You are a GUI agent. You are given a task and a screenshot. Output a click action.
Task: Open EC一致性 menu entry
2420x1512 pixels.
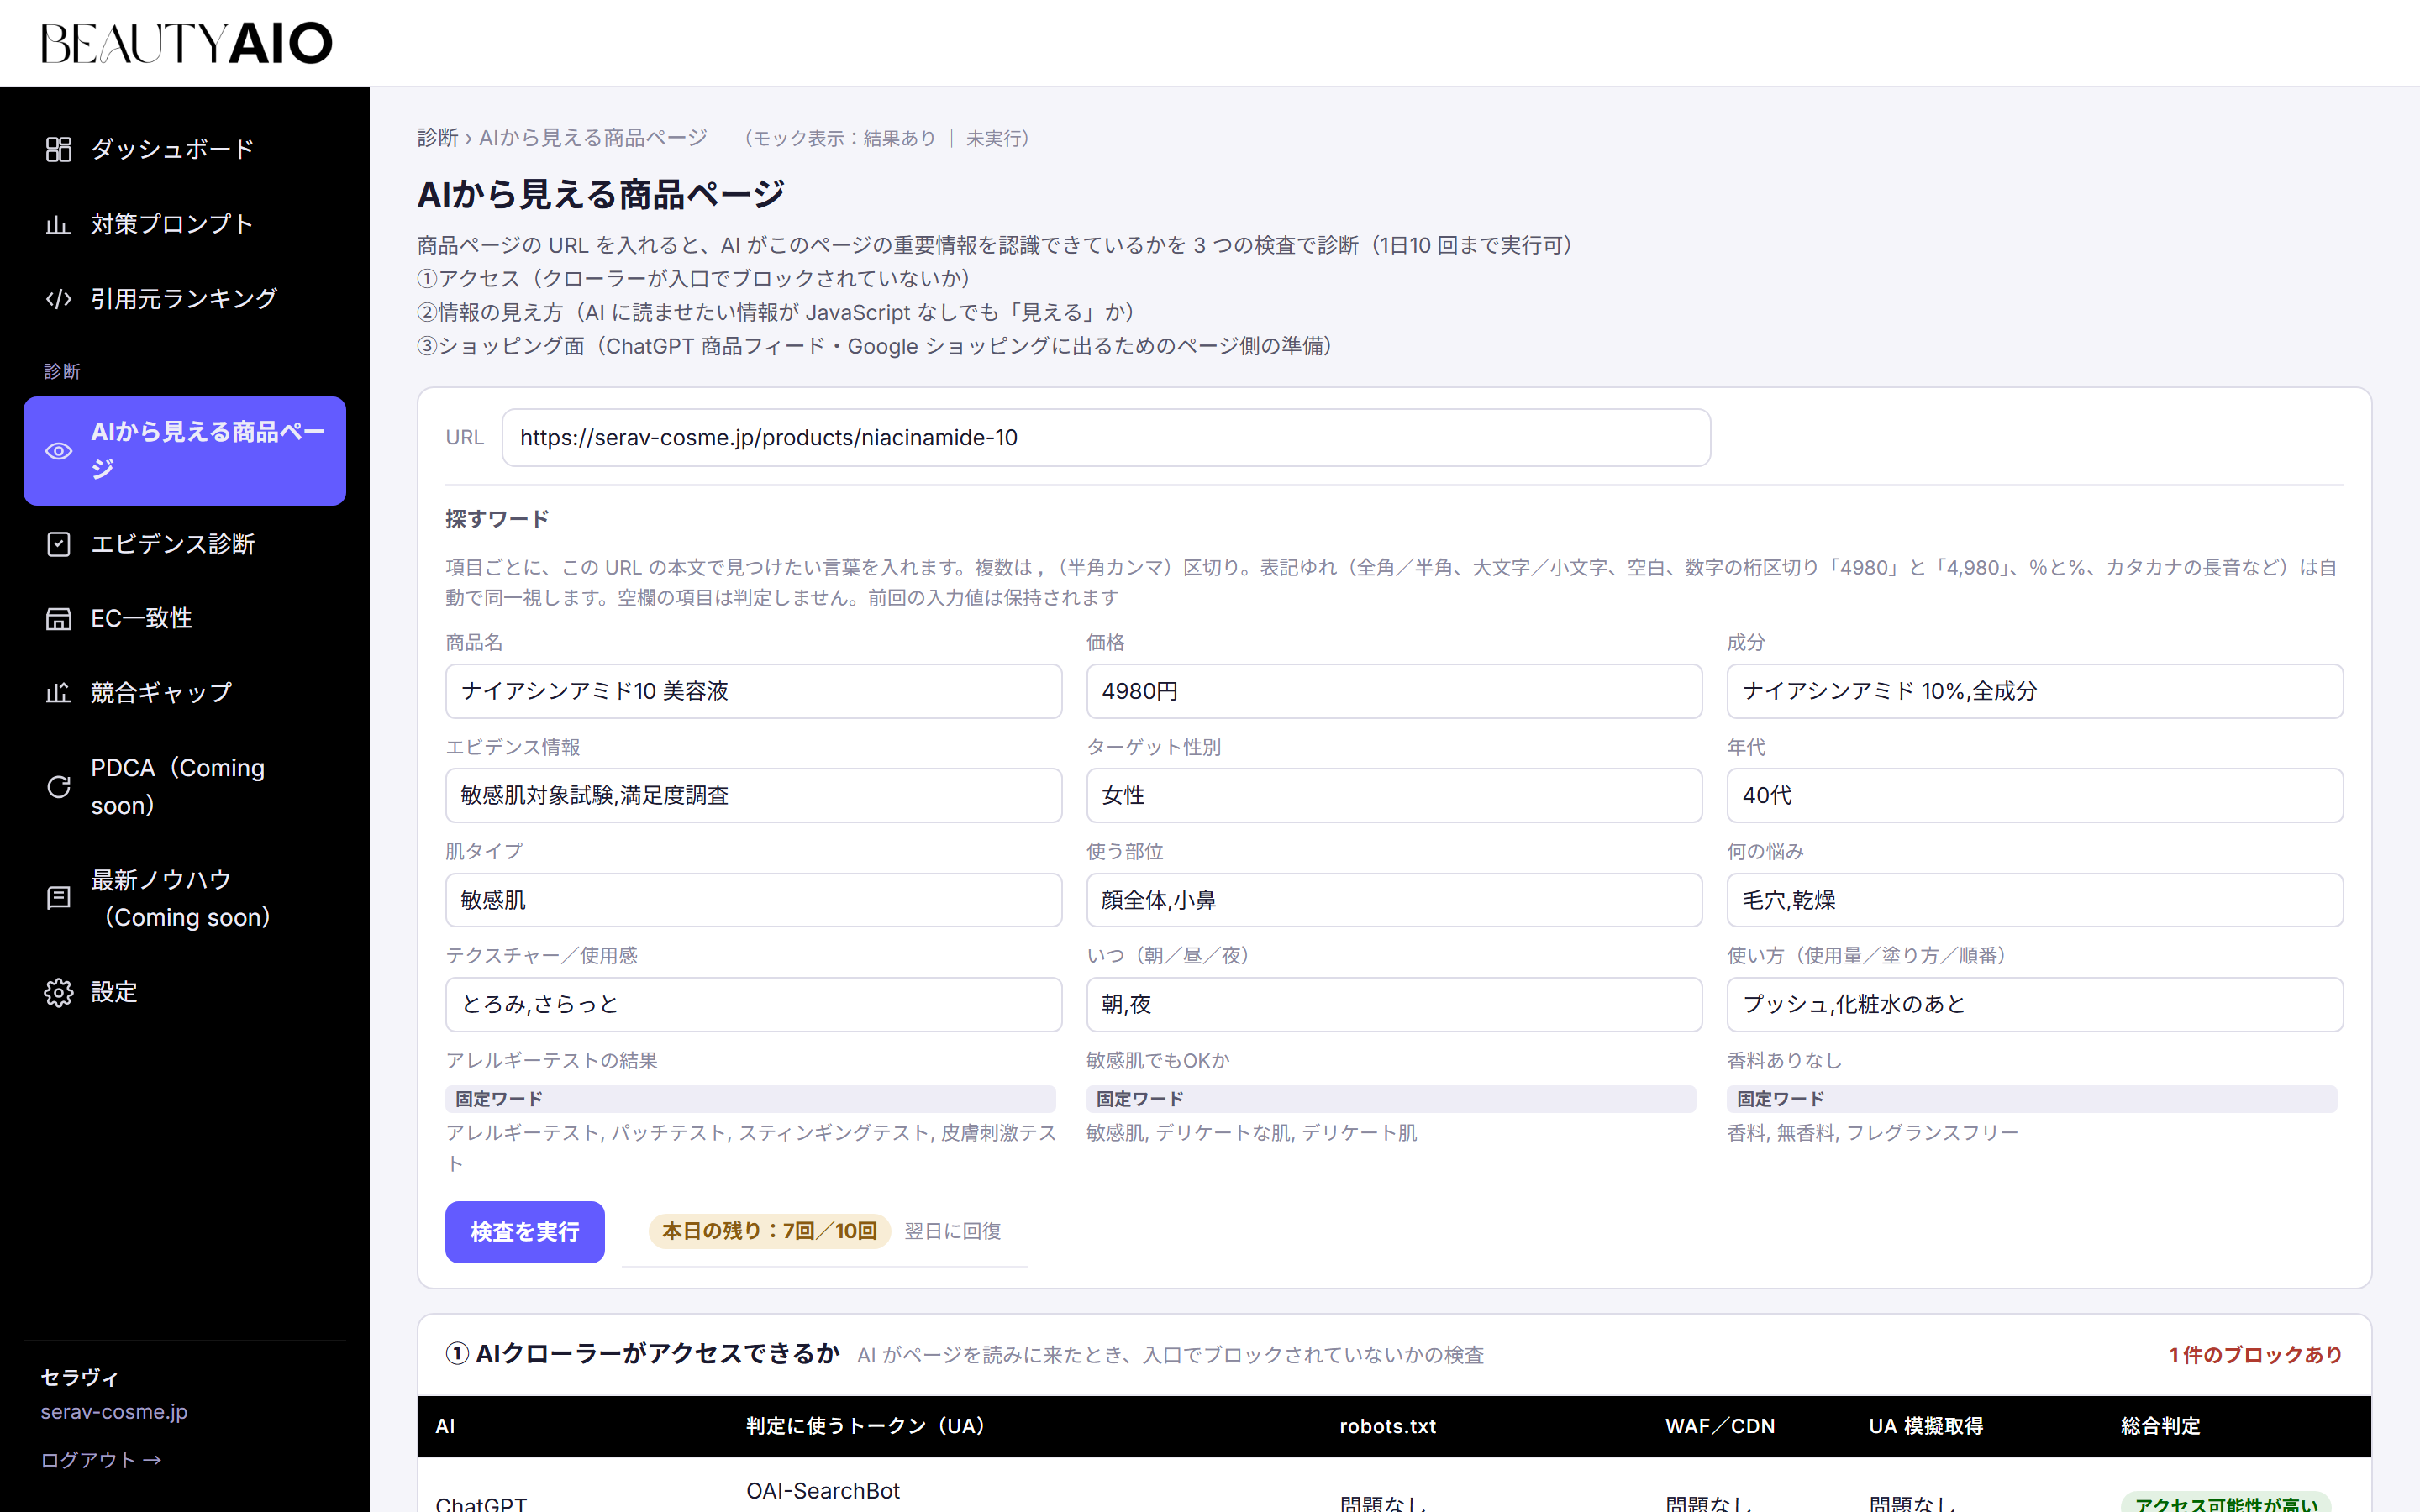pos(185,619)
